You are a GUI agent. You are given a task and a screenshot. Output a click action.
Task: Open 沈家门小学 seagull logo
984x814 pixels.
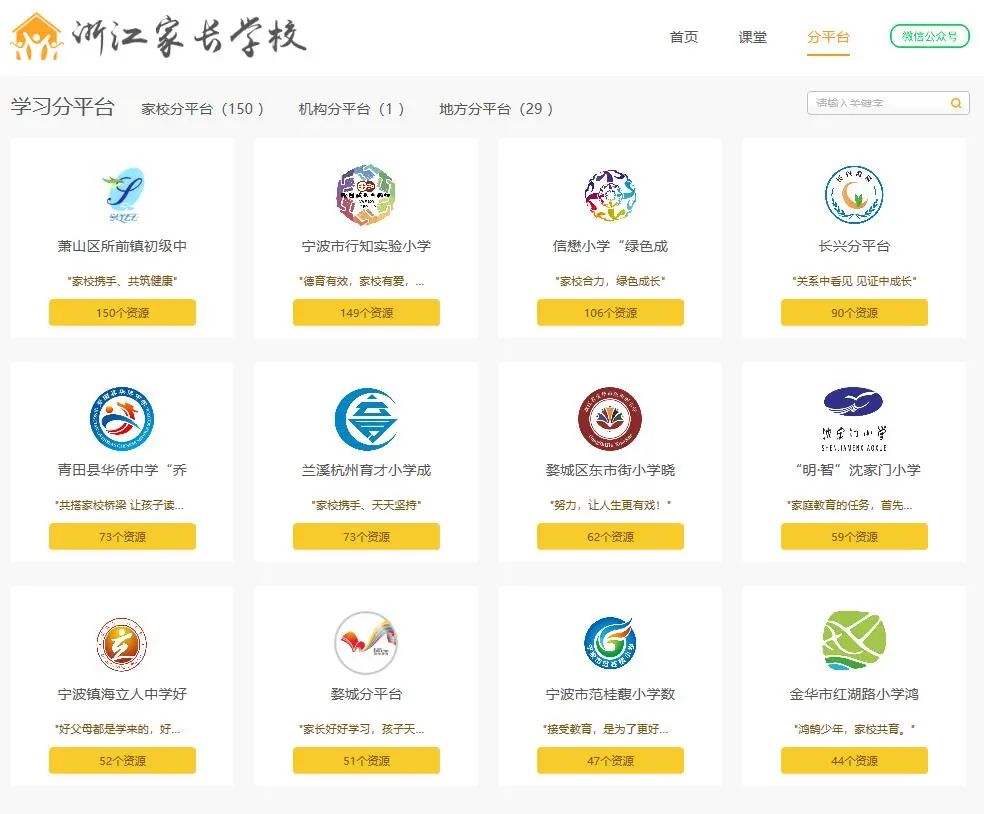tap(853, 419)
